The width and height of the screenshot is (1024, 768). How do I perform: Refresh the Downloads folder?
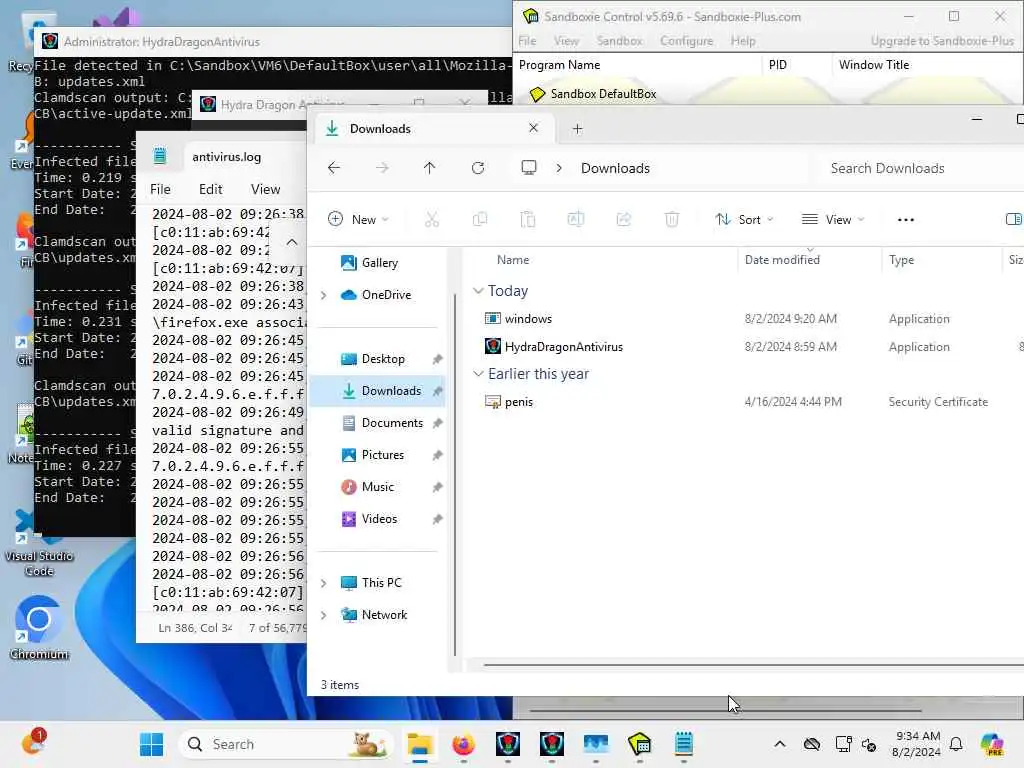point(478,168)
